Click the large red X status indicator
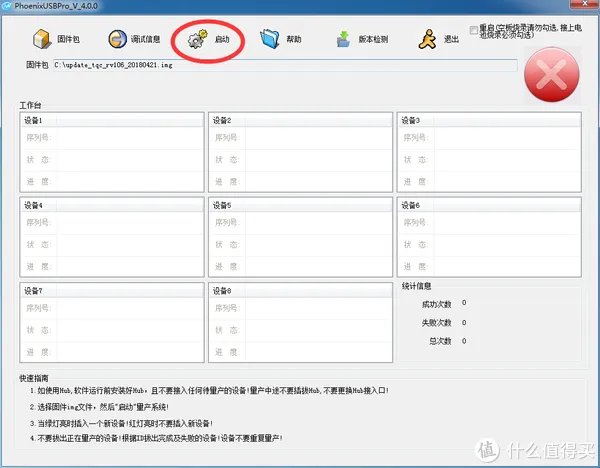The image size is (600, 468). pyautogui.click(x=551, y=75)
